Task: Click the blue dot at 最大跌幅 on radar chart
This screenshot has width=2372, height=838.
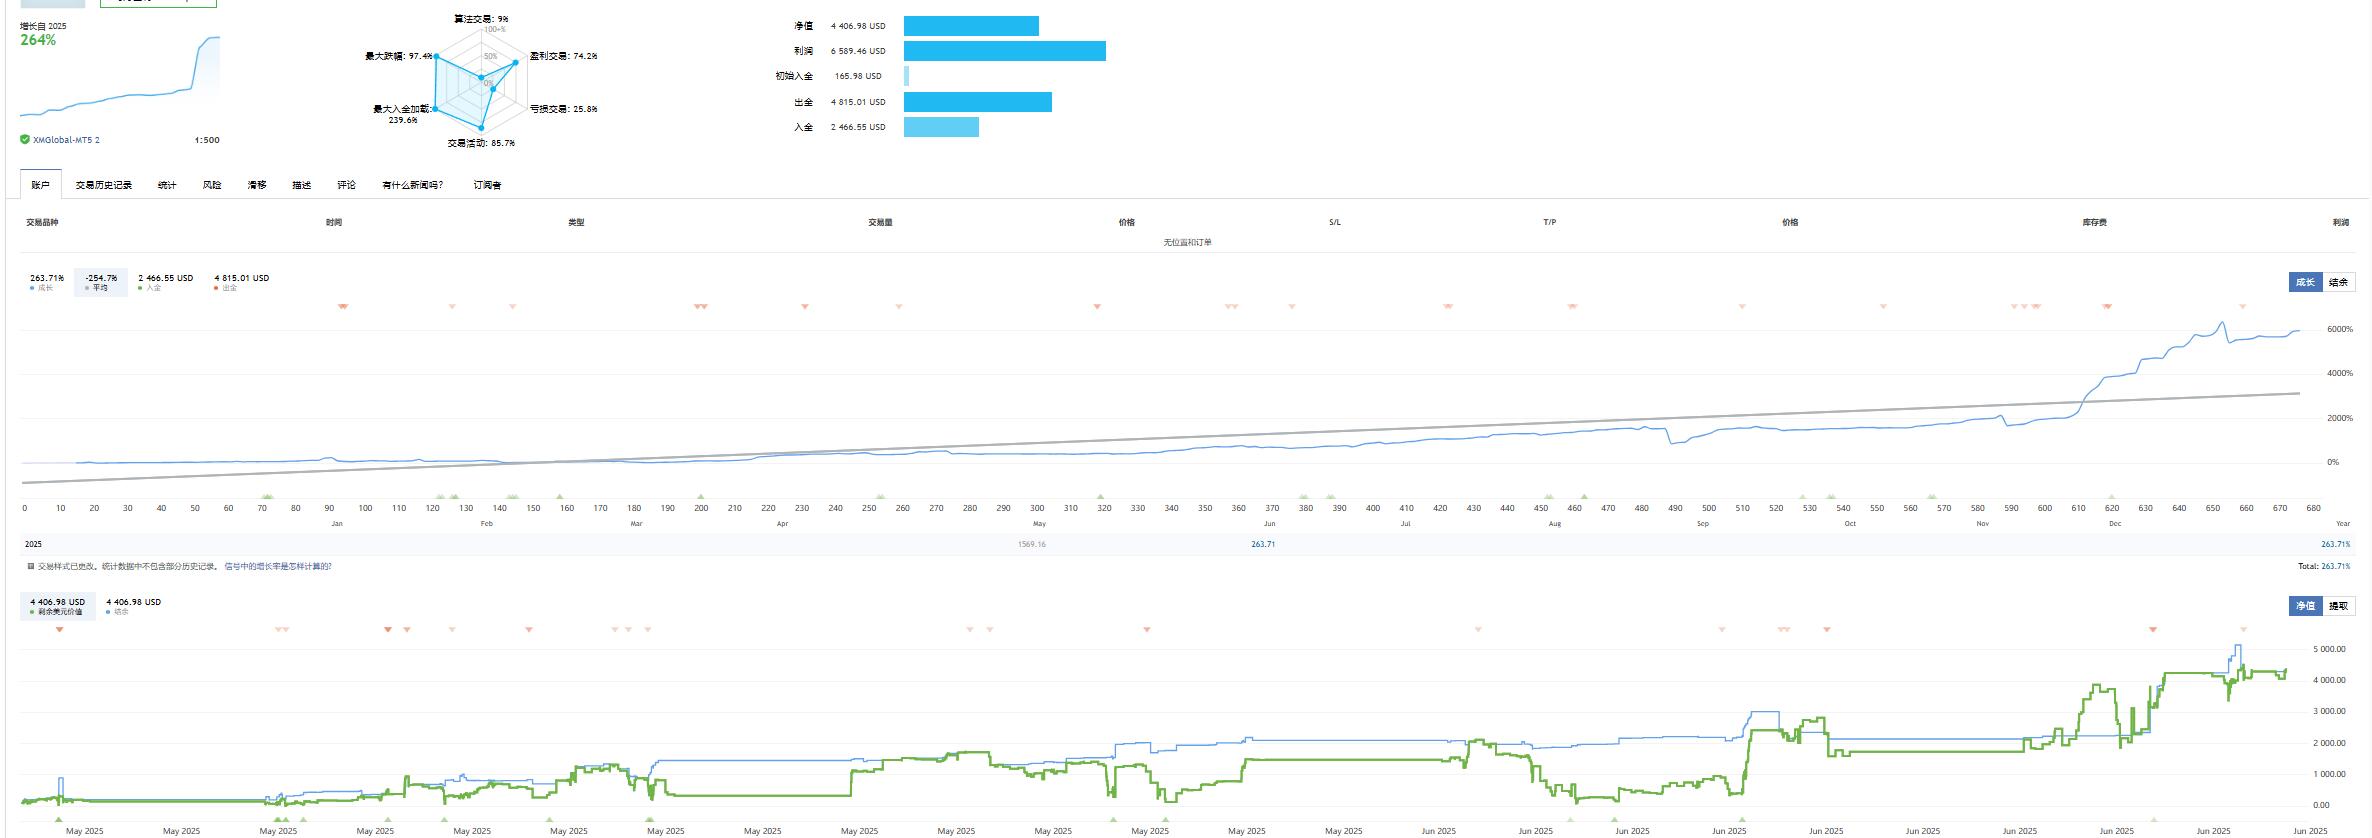Action: (436, 57)
